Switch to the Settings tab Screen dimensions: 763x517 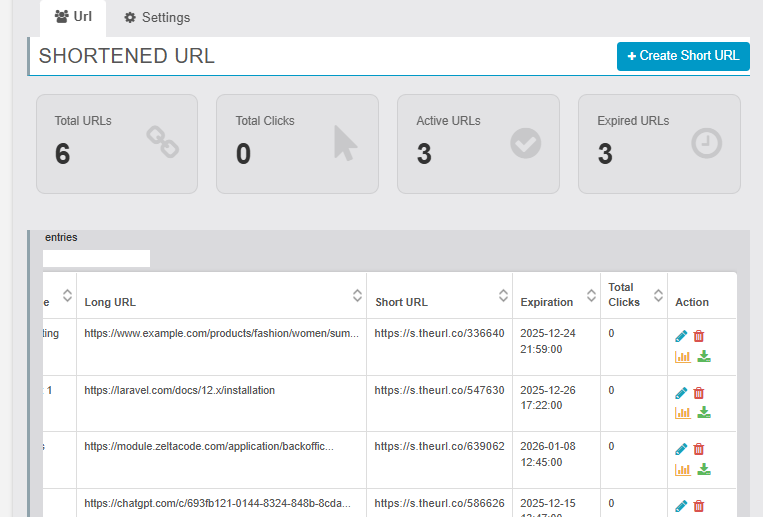(x=157, y=18)
